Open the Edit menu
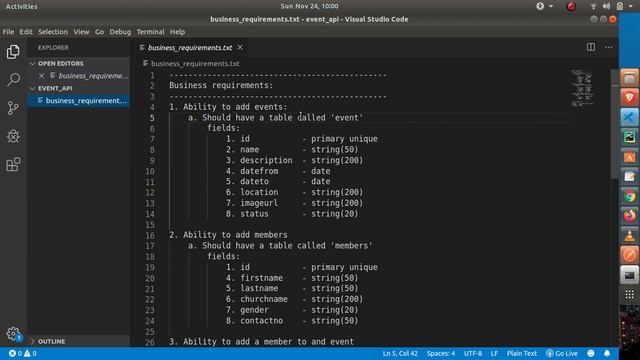The height and width of the screenshot is (360, 640). point(26,32)
